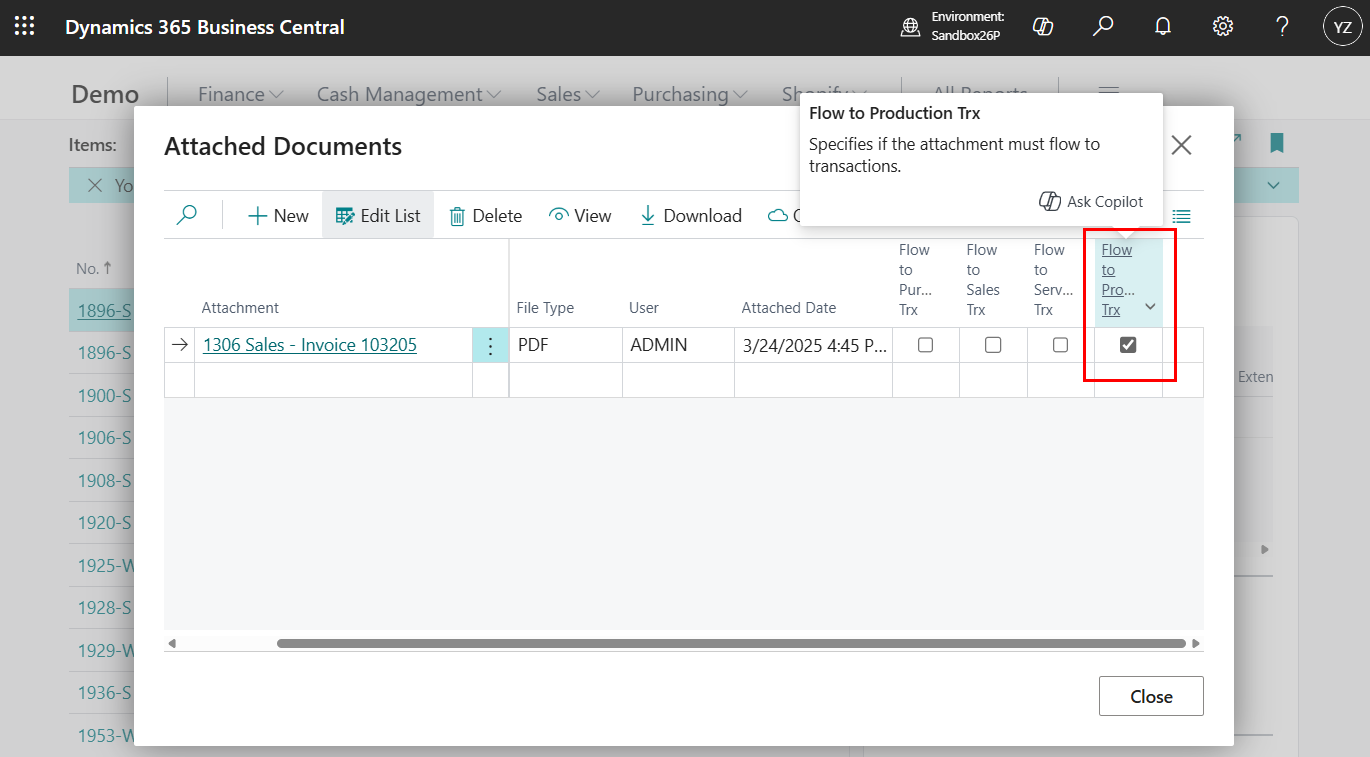The image size is (1370, 757).
Task: Open Dynamics 365 settings gear
Action: click(x=1222, y=26)
